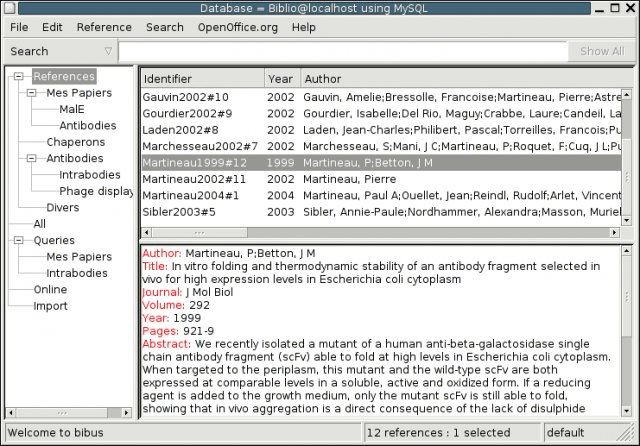Select the Gauvin2002#10 reference row
The width and height of the screenshot is (640, 446).
[x=382, y=97]
